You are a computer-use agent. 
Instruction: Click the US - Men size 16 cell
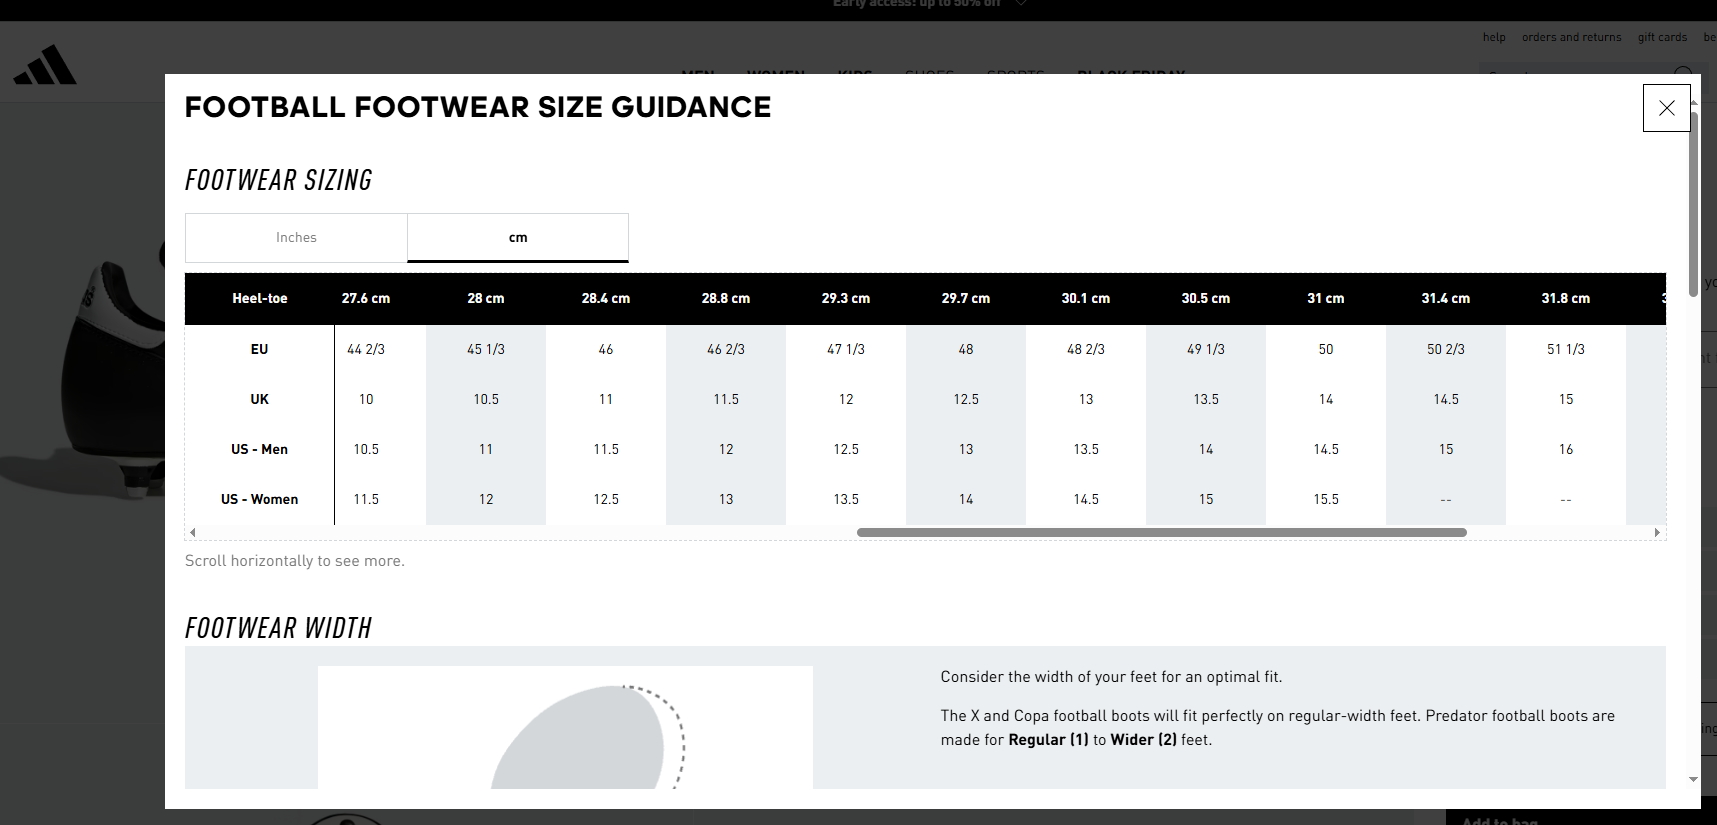click(1566, 449)
